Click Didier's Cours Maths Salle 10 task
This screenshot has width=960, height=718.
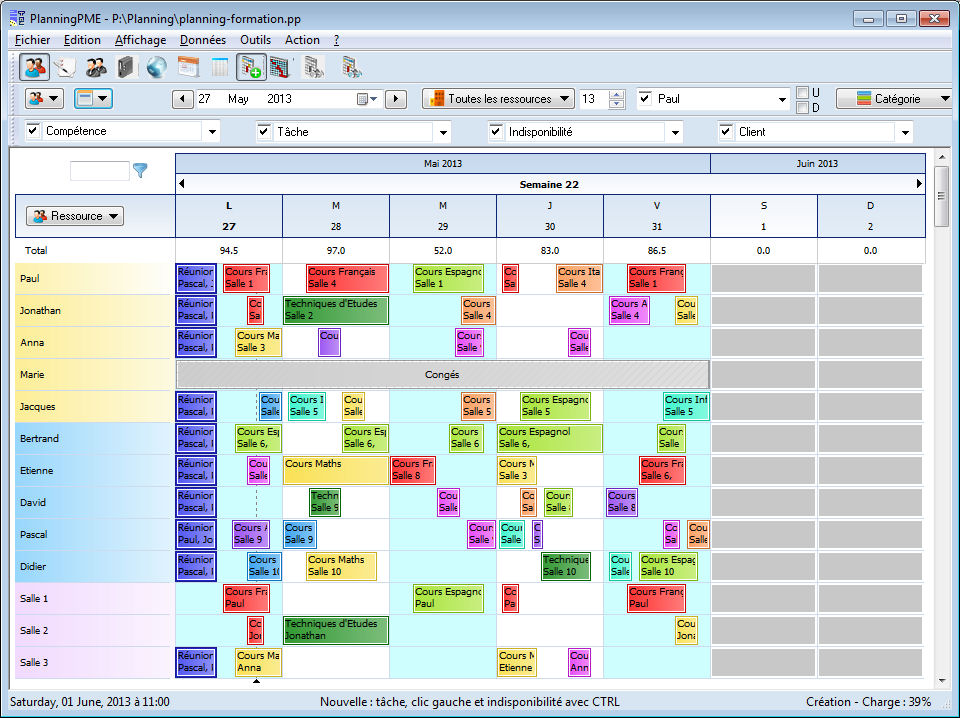pos(341,566)
